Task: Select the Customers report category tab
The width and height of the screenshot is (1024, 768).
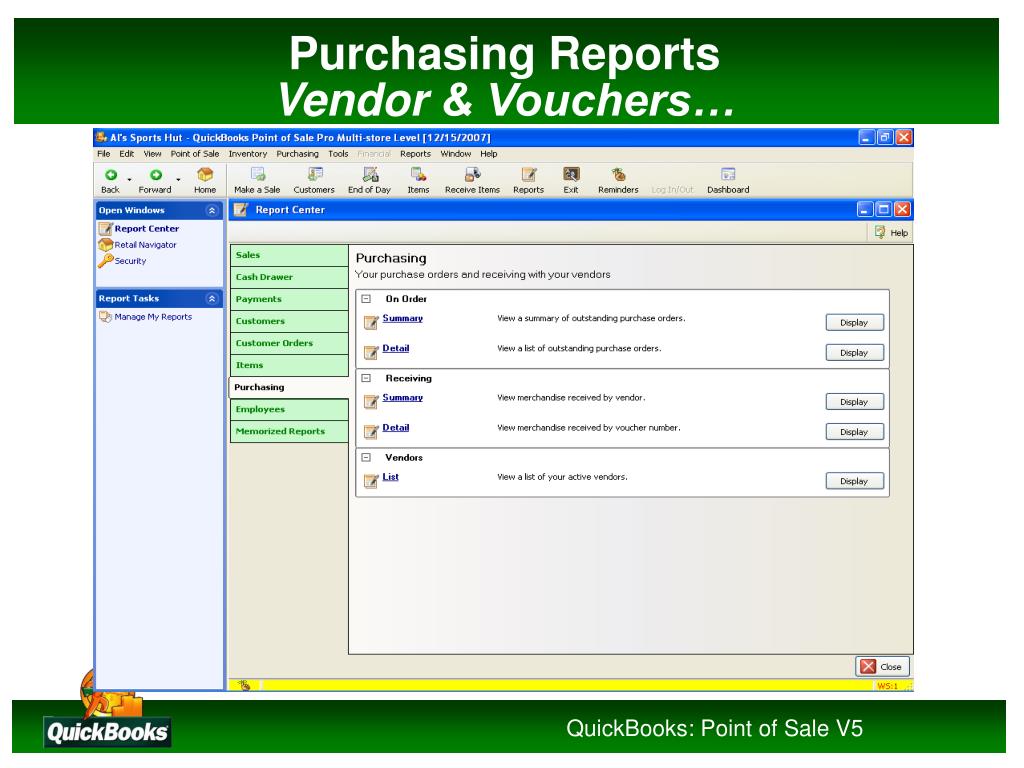Action: [289, 321]
